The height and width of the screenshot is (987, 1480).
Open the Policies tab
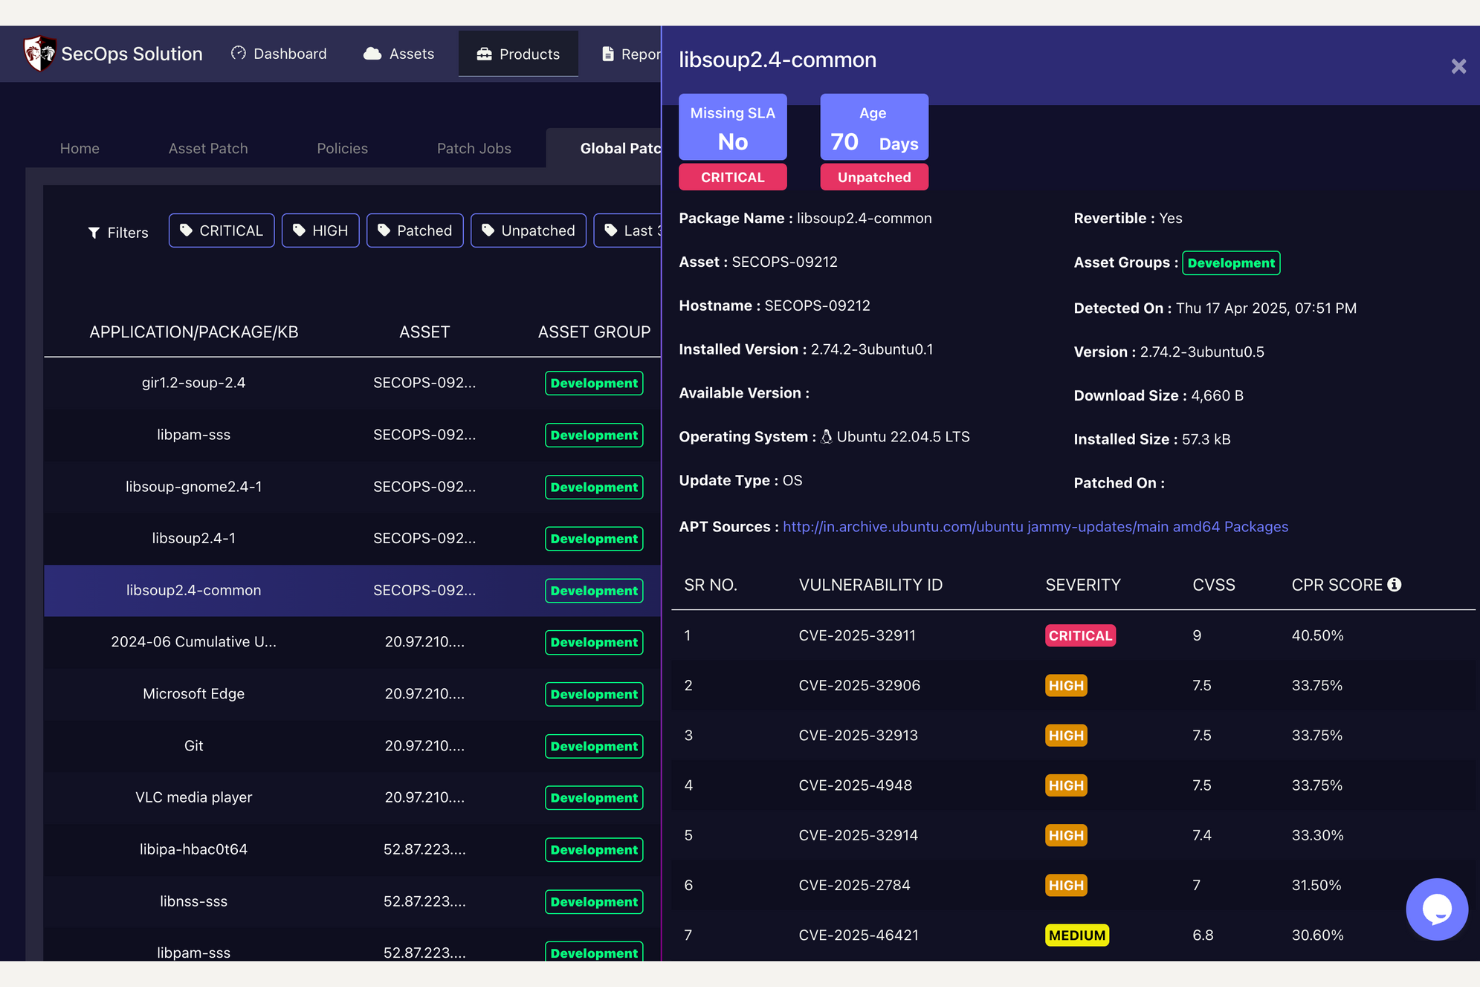(342, 148)
